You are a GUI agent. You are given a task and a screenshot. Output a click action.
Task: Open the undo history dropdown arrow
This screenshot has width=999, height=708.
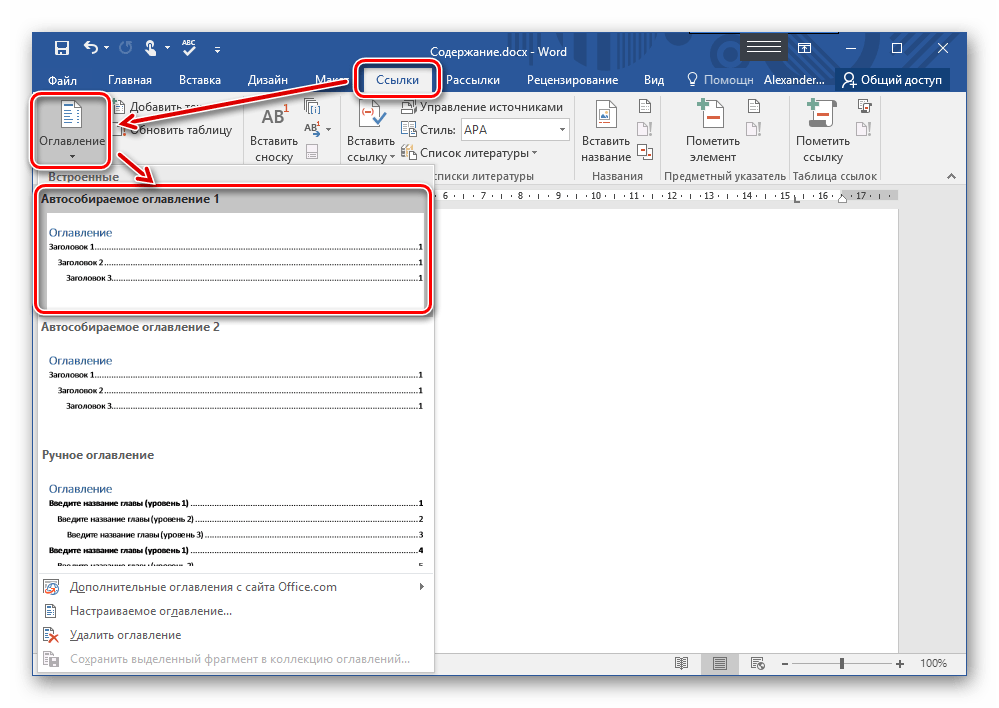(106, 48)
